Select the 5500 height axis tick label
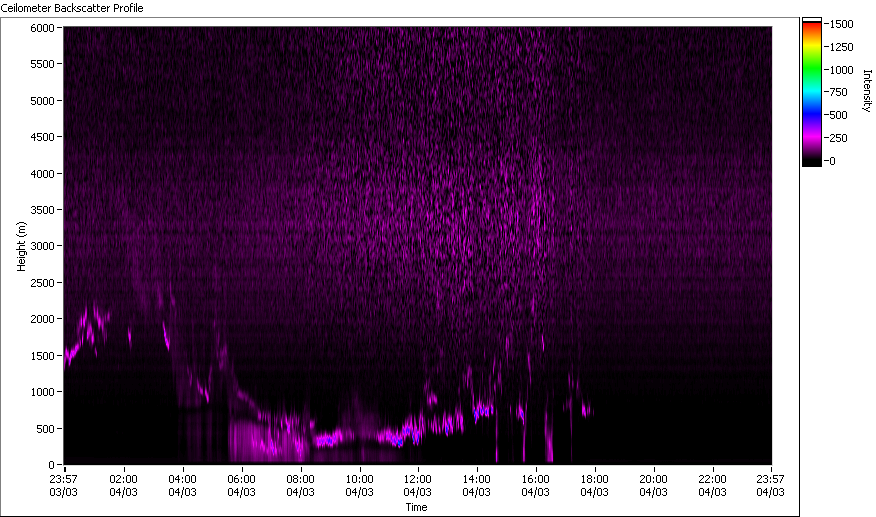The width and height of the screenshot is (876, 517). click(x=42, y=64)
